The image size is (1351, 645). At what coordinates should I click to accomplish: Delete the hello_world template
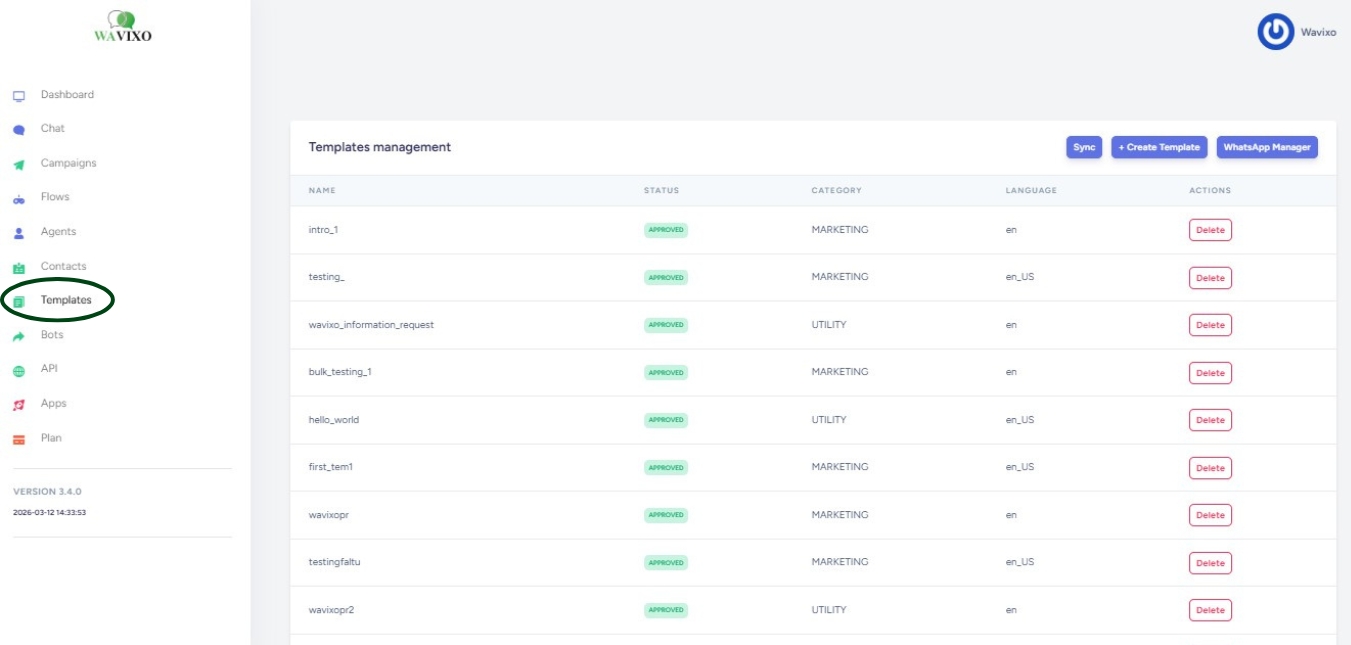(x=1209, y=420)
